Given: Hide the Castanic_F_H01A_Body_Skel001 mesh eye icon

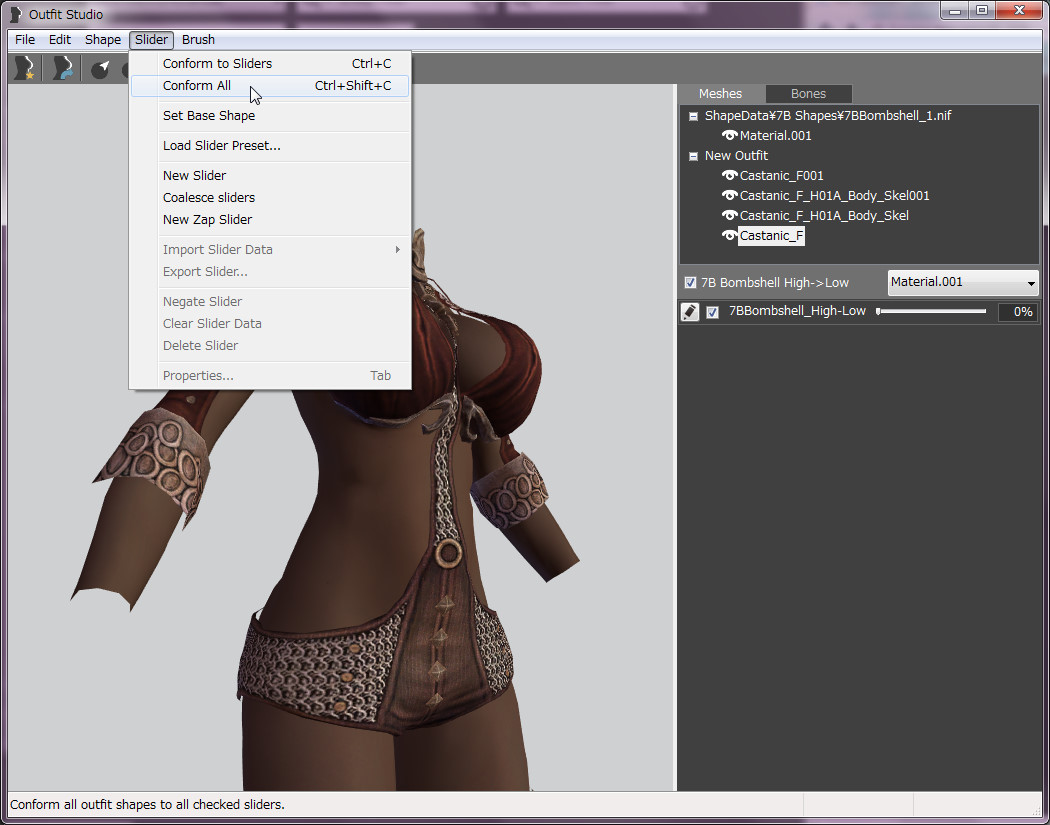Looking at the screenshot, I should pyautogui.click(x=729, y=196).
